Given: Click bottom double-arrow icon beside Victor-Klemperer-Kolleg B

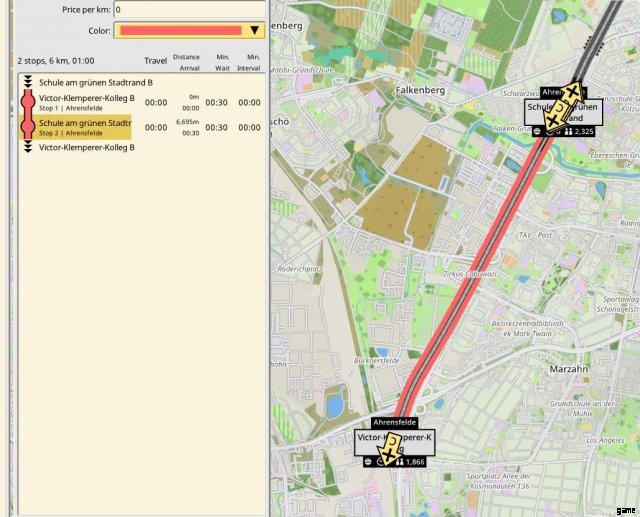Looking at the screenshot, I should pos(28,148).
